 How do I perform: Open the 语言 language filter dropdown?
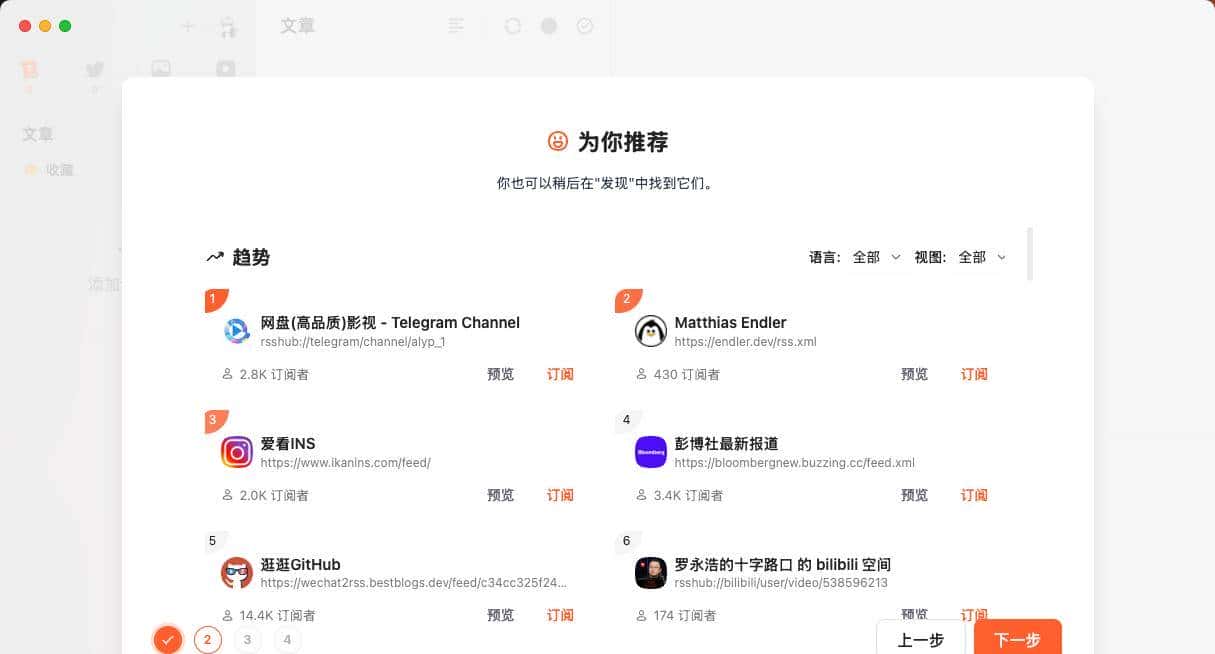point(875,257)
